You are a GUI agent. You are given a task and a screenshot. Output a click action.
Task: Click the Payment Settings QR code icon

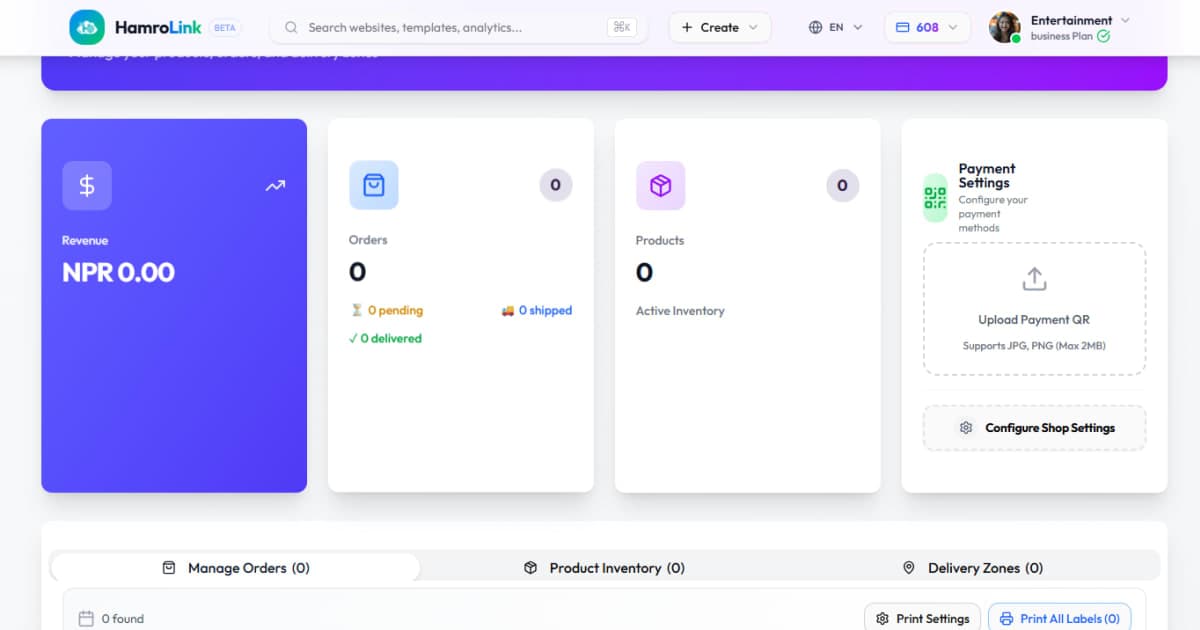tap(935, 198)
